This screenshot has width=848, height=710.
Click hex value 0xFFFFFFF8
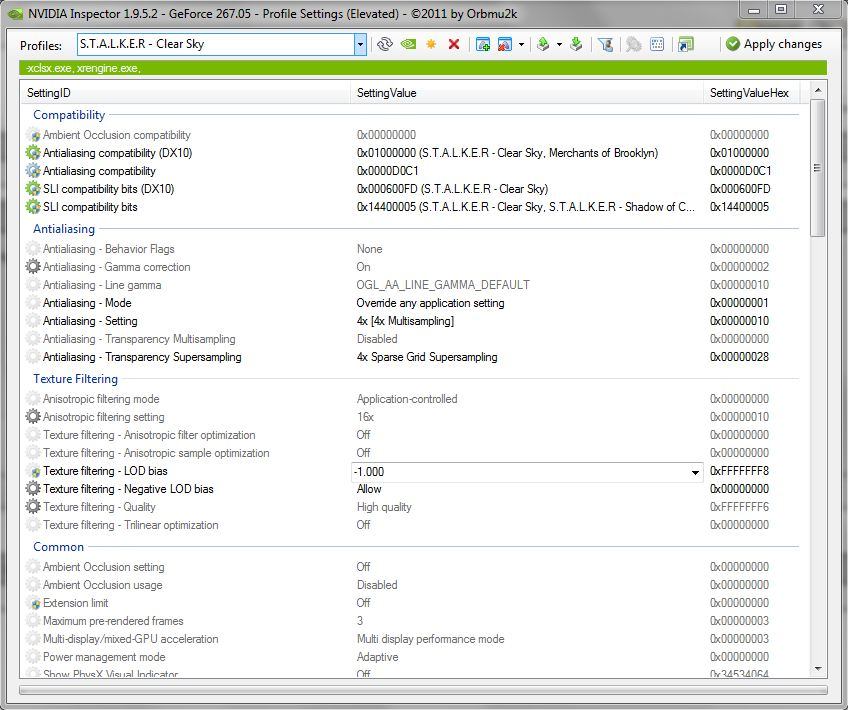click(739, 471)
